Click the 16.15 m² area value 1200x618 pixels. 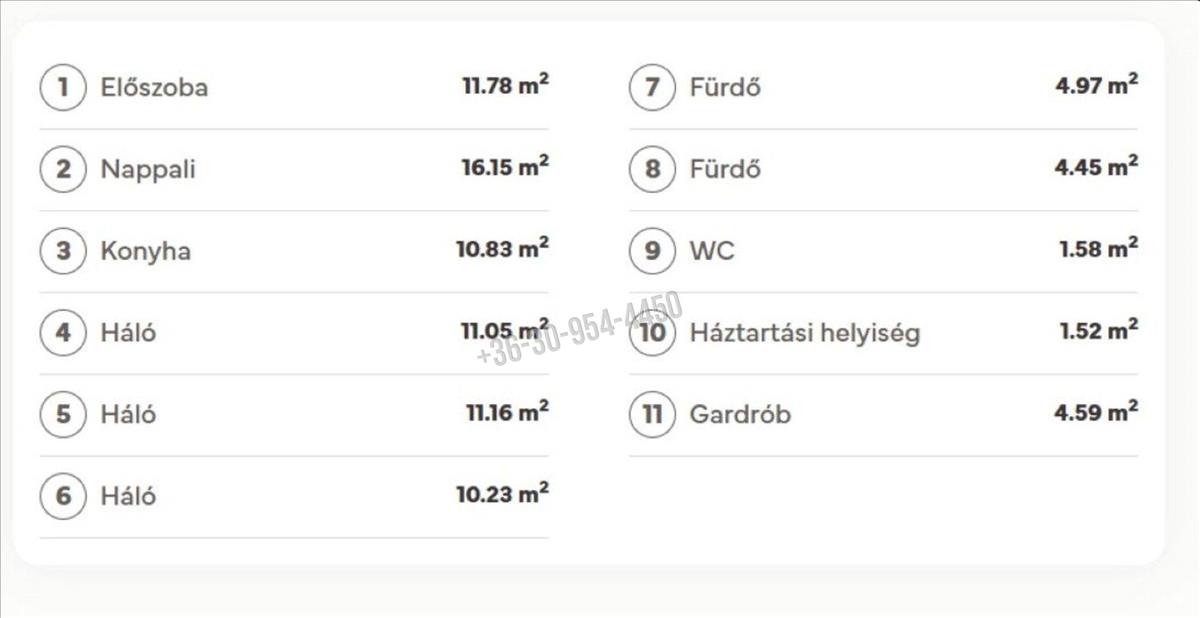[x=504, y=167]
